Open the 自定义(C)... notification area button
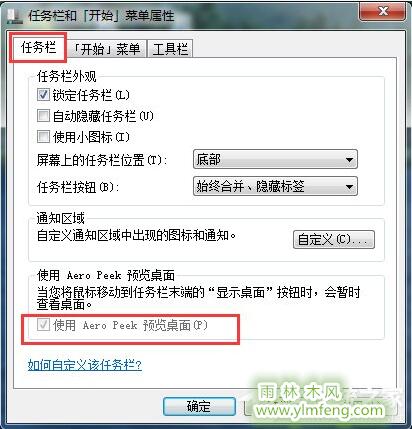Viewport: 412px width, 429px height. 334,239
